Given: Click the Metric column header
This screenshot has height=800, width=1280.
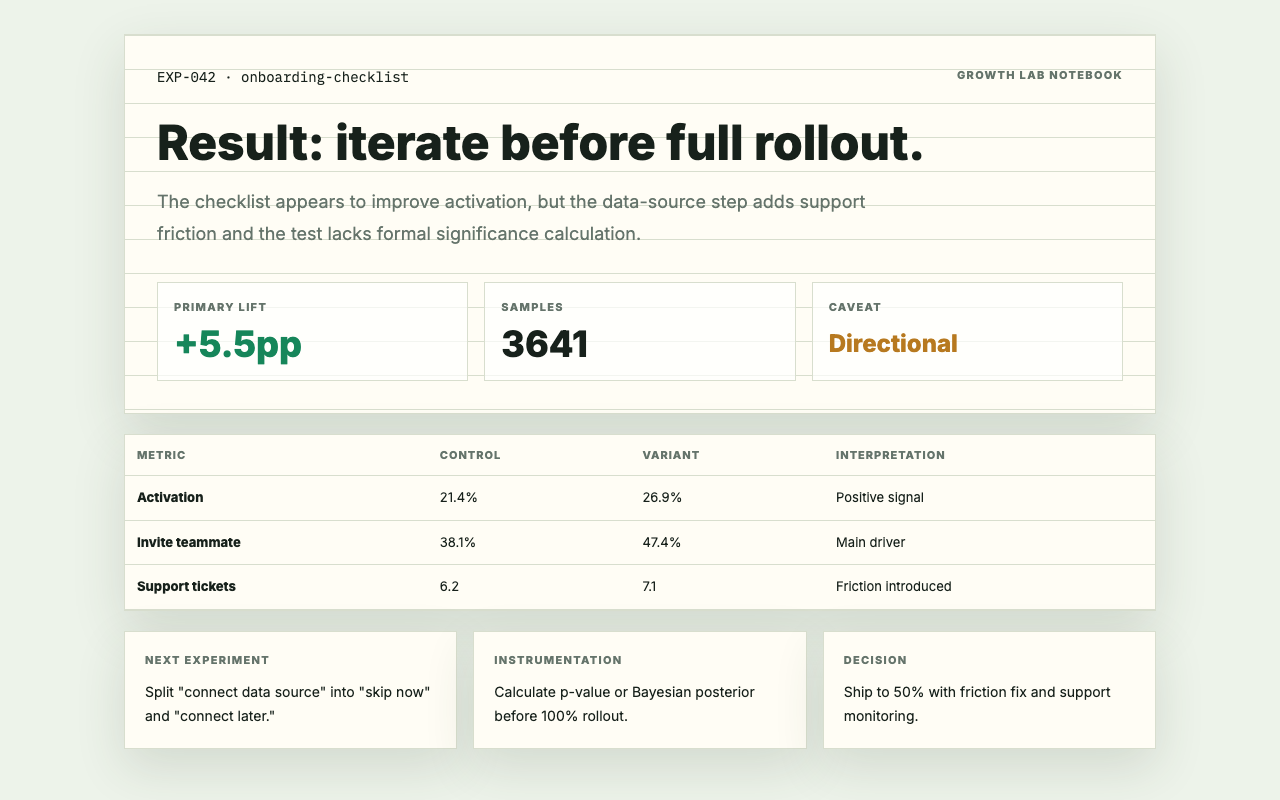Looking at the screenshot, I should [161, 455].
